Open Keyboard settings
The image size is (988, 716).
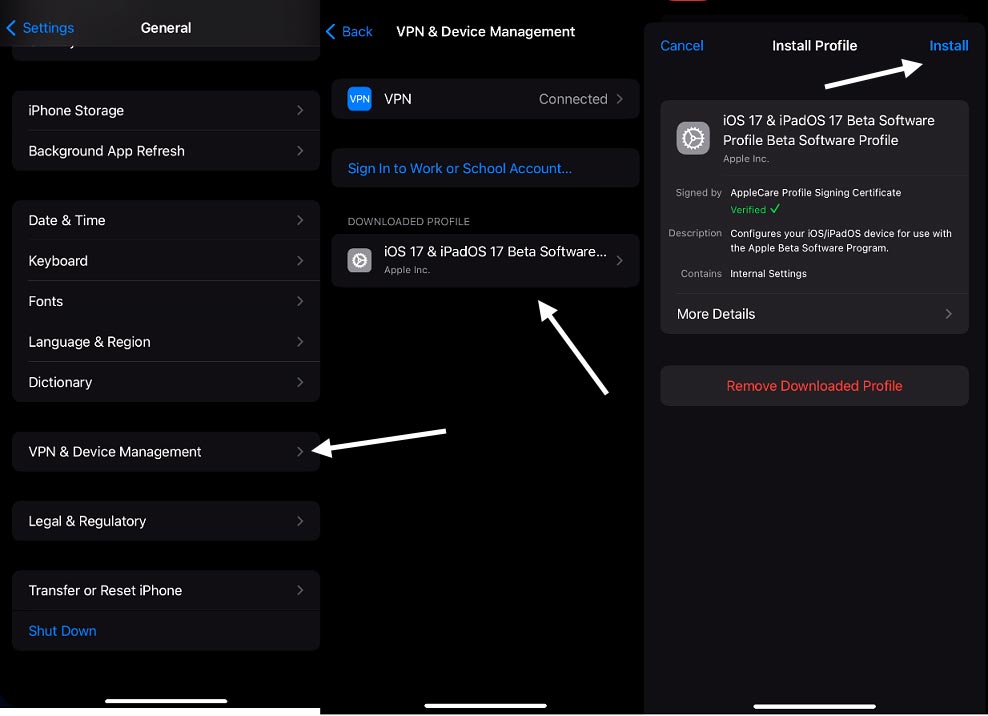(166, 260)
